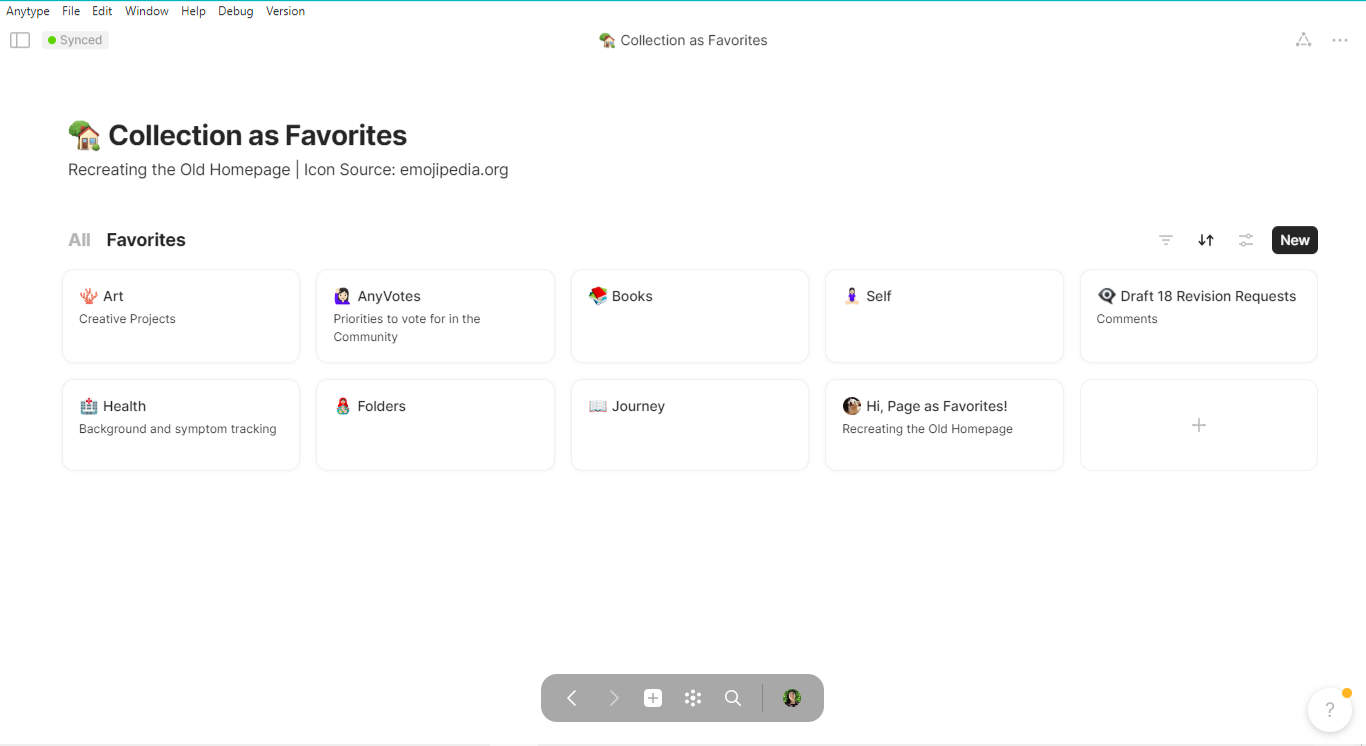Go back with the left arrow
This screenshot has width=1366, height=746.
(x=572, y=698)
